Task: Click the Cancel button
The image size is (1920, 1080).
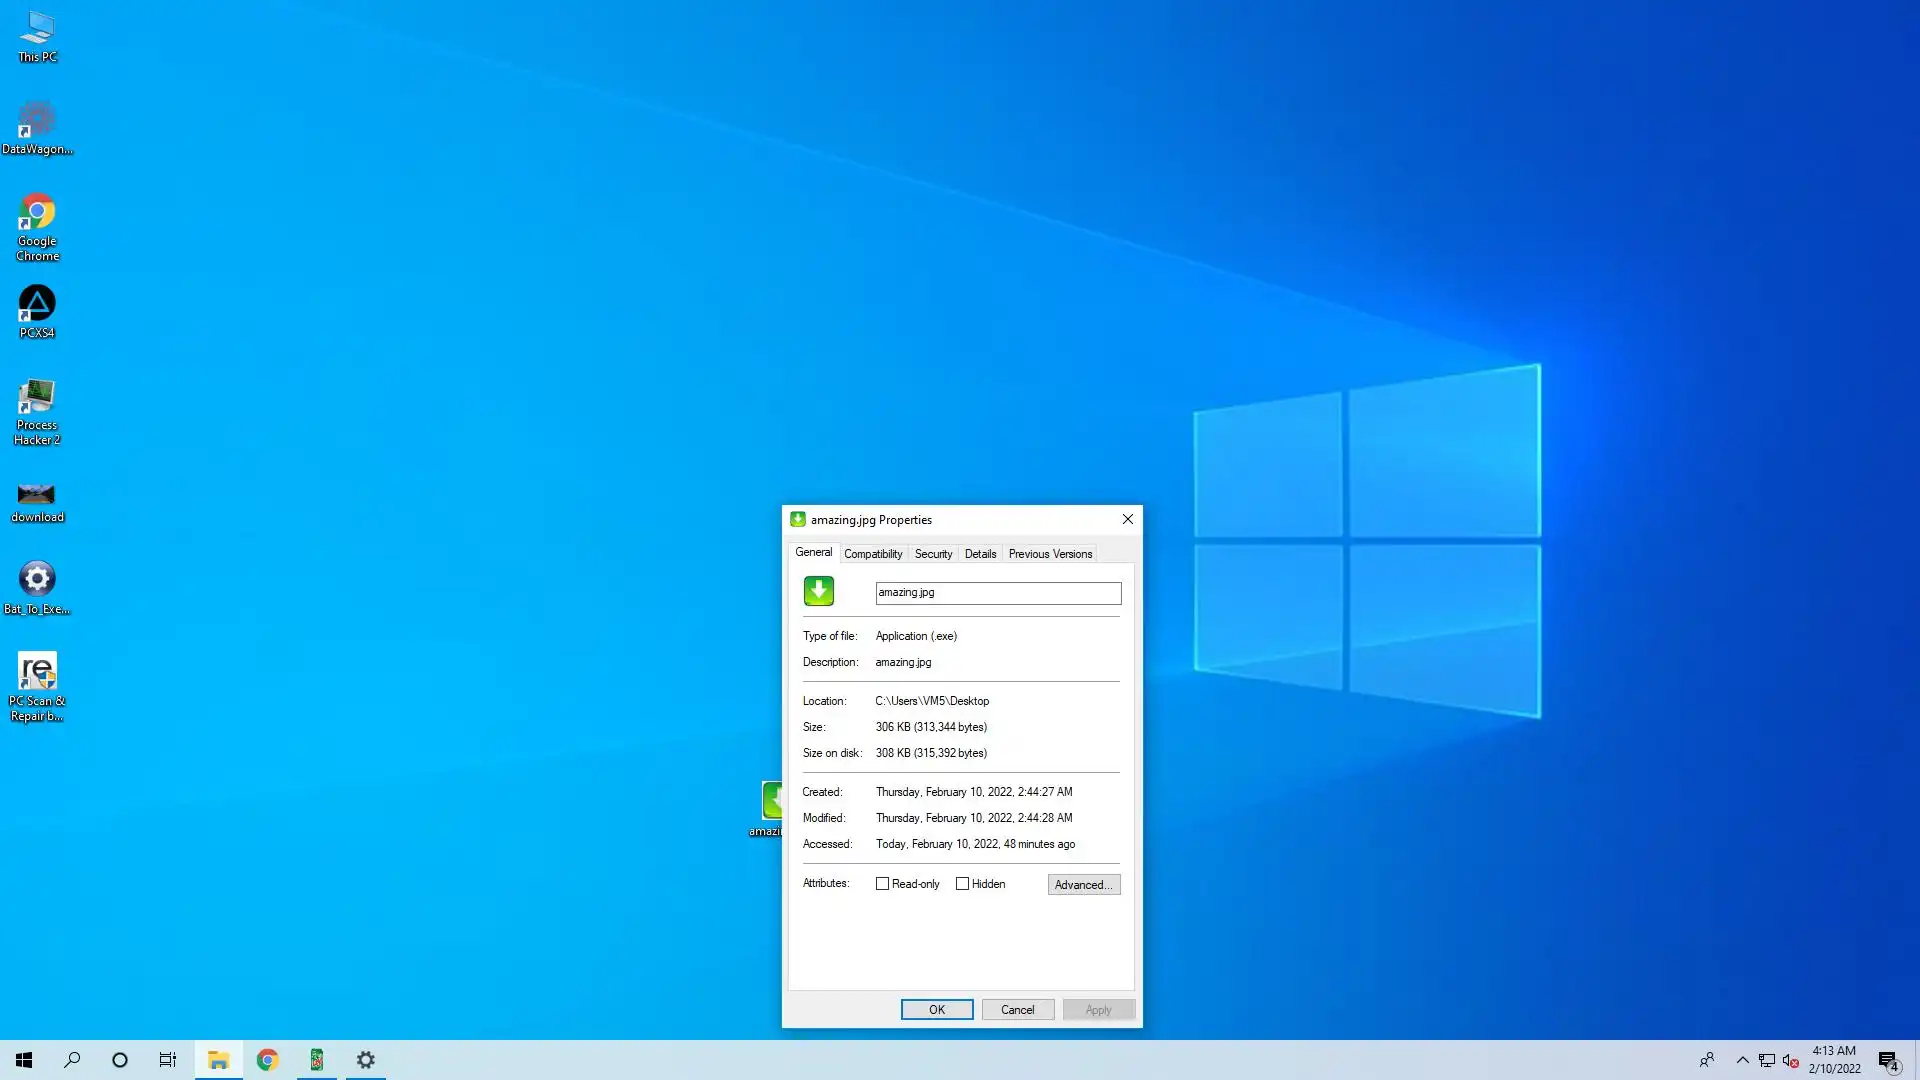Action: [x=1017, y=1010]
